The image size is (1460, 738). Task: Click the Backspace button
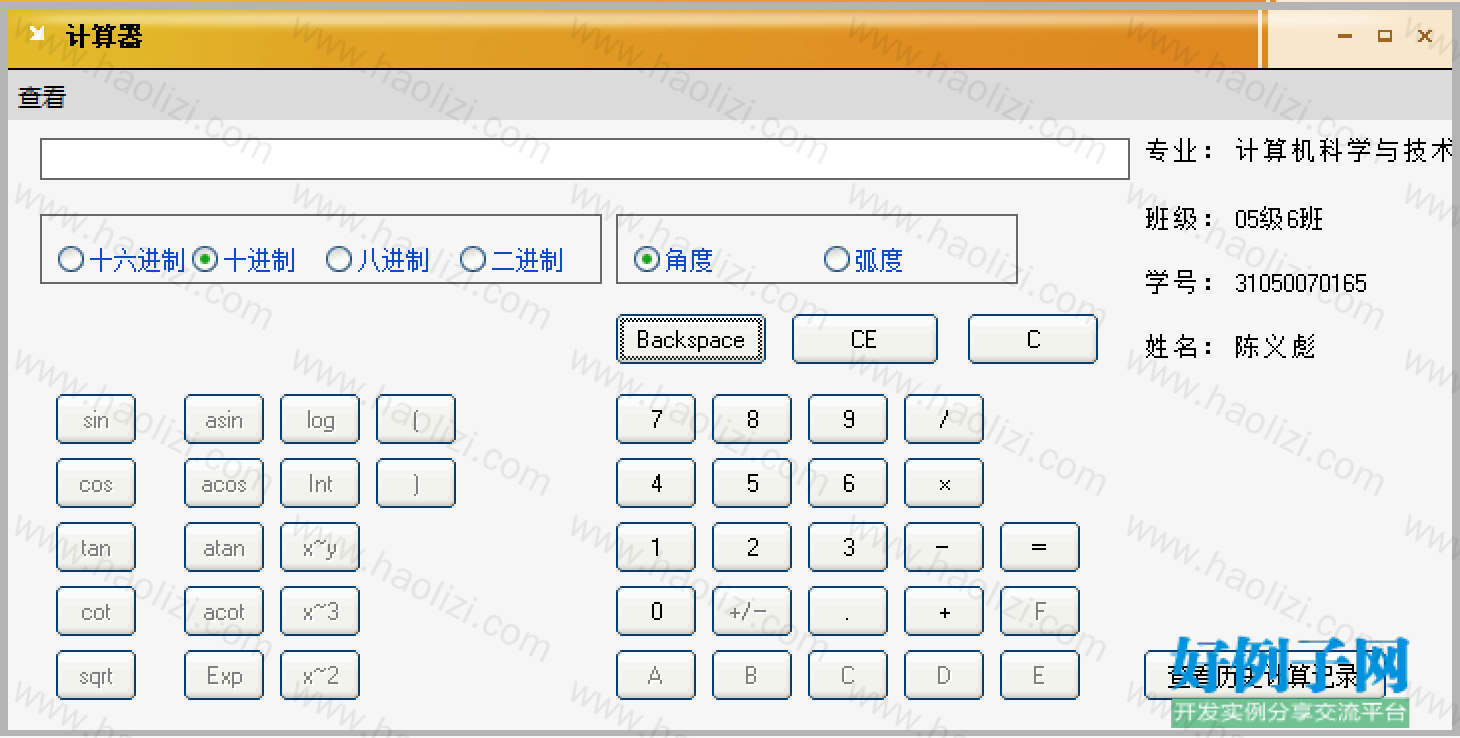(691, 339)
